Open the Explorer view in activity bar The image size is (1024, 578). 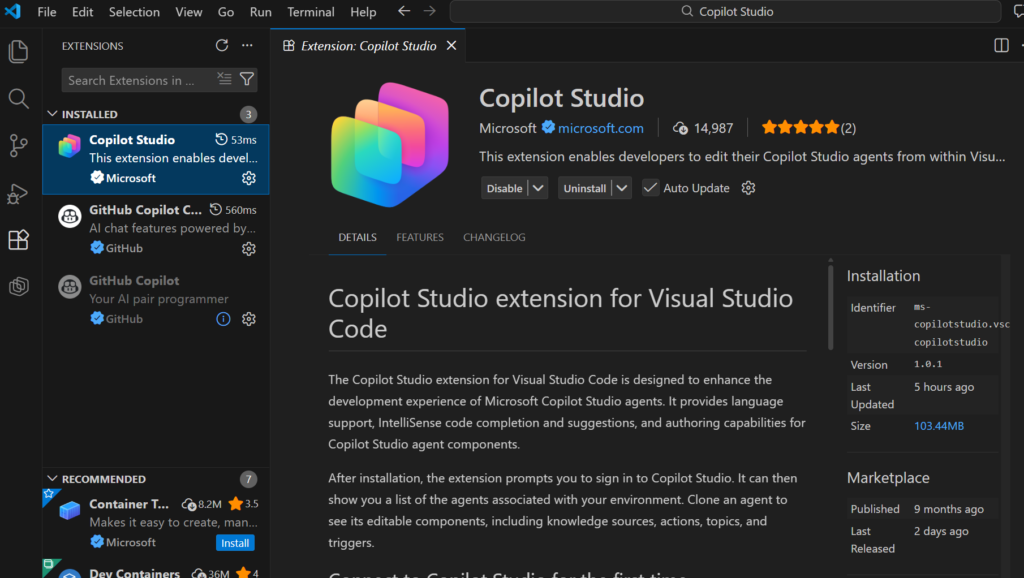coord(18,52)
